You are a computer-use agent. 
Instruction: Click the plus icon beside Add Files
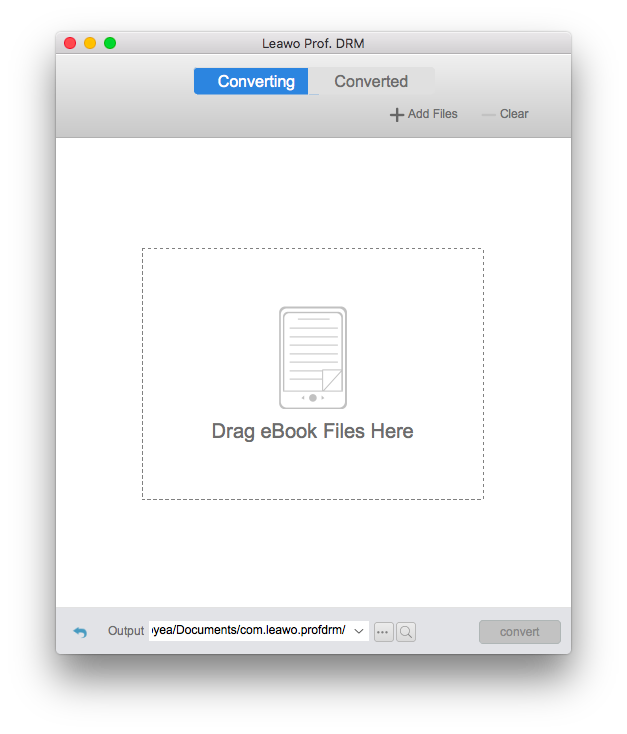pos(397,115)
